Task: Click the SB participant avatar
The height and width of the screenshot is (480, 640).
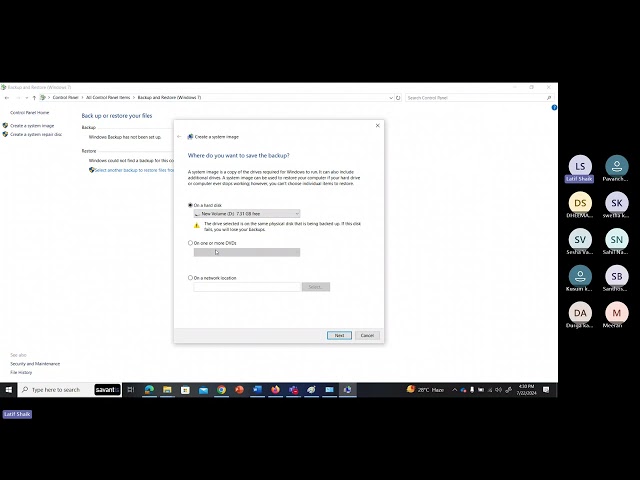Action: click(617, 276)
